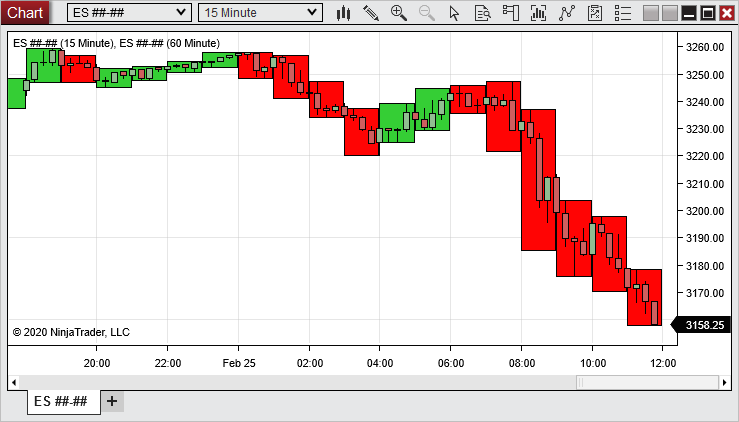Click the horizontal scrollbar thumb
Image resolution: width=739 pixels, height=422 pixels.
647,382
